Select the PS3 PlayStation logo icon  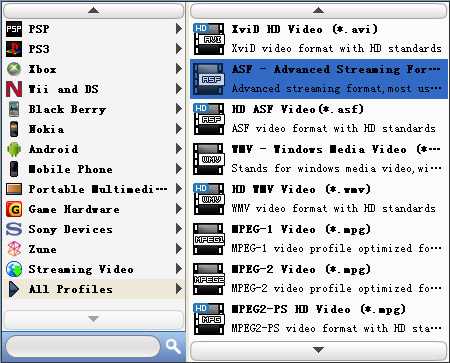(14, 49)
